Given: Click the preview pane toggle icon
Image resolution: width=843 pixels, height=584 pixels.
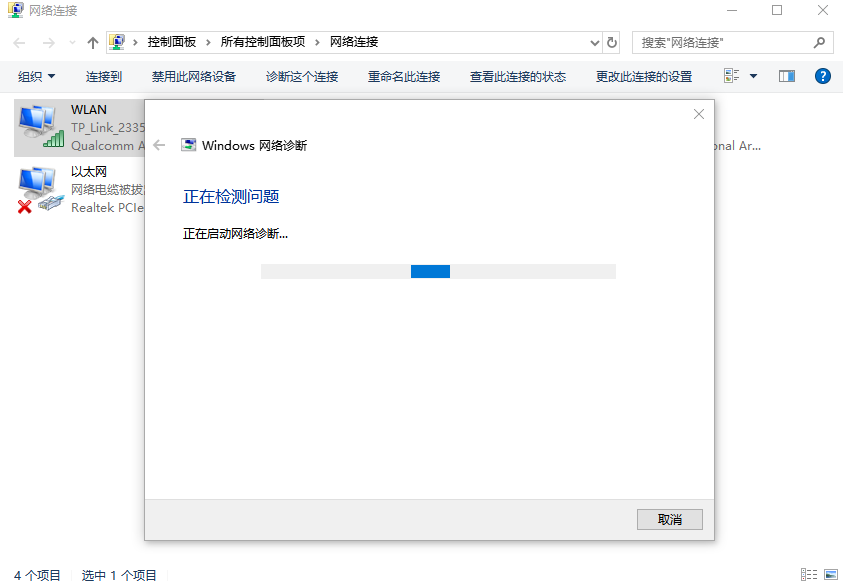Looking at the screenshot, I should pos(786,75).
